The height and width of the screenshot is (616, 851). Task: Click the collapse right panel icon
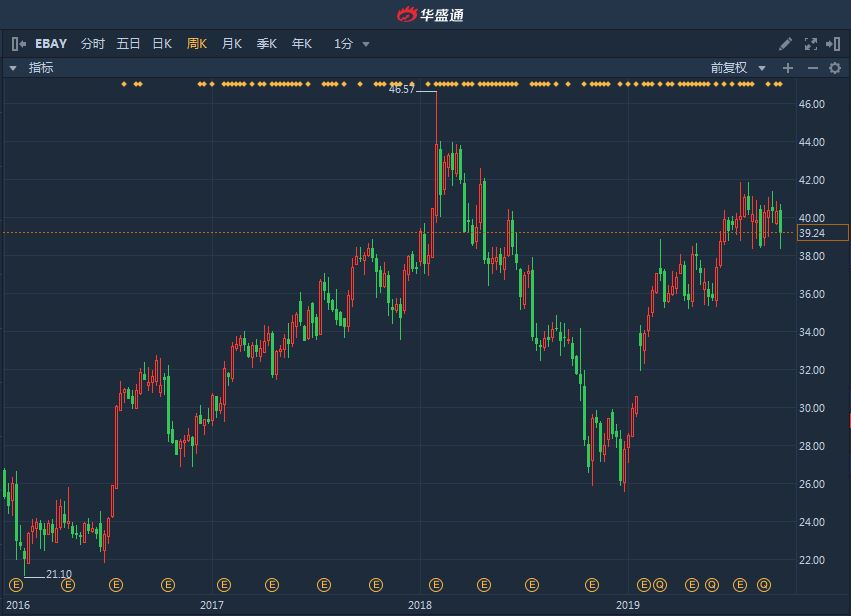pos(834,44)
